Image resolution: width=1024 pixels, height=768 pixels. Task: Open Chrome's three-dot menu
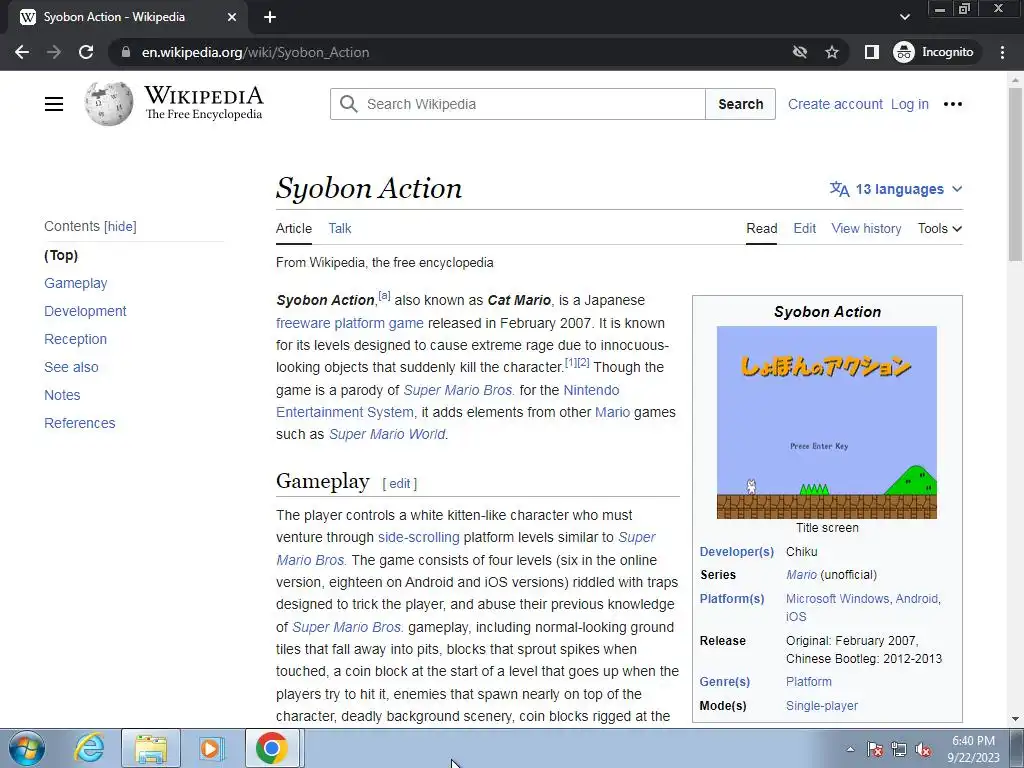[1002, 52]
